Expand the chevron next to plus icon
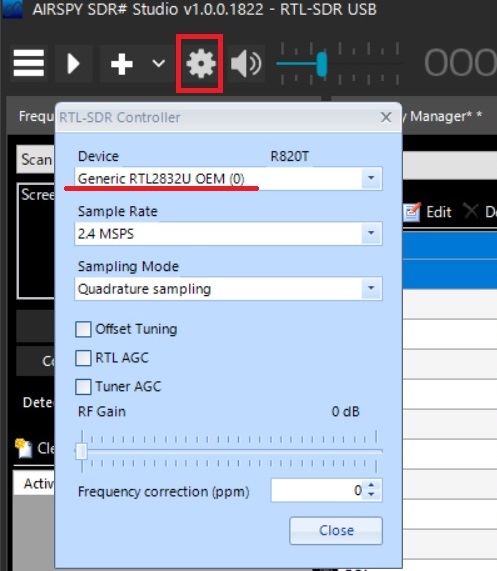This screenshot has width=497, height=571. (158, 64)
